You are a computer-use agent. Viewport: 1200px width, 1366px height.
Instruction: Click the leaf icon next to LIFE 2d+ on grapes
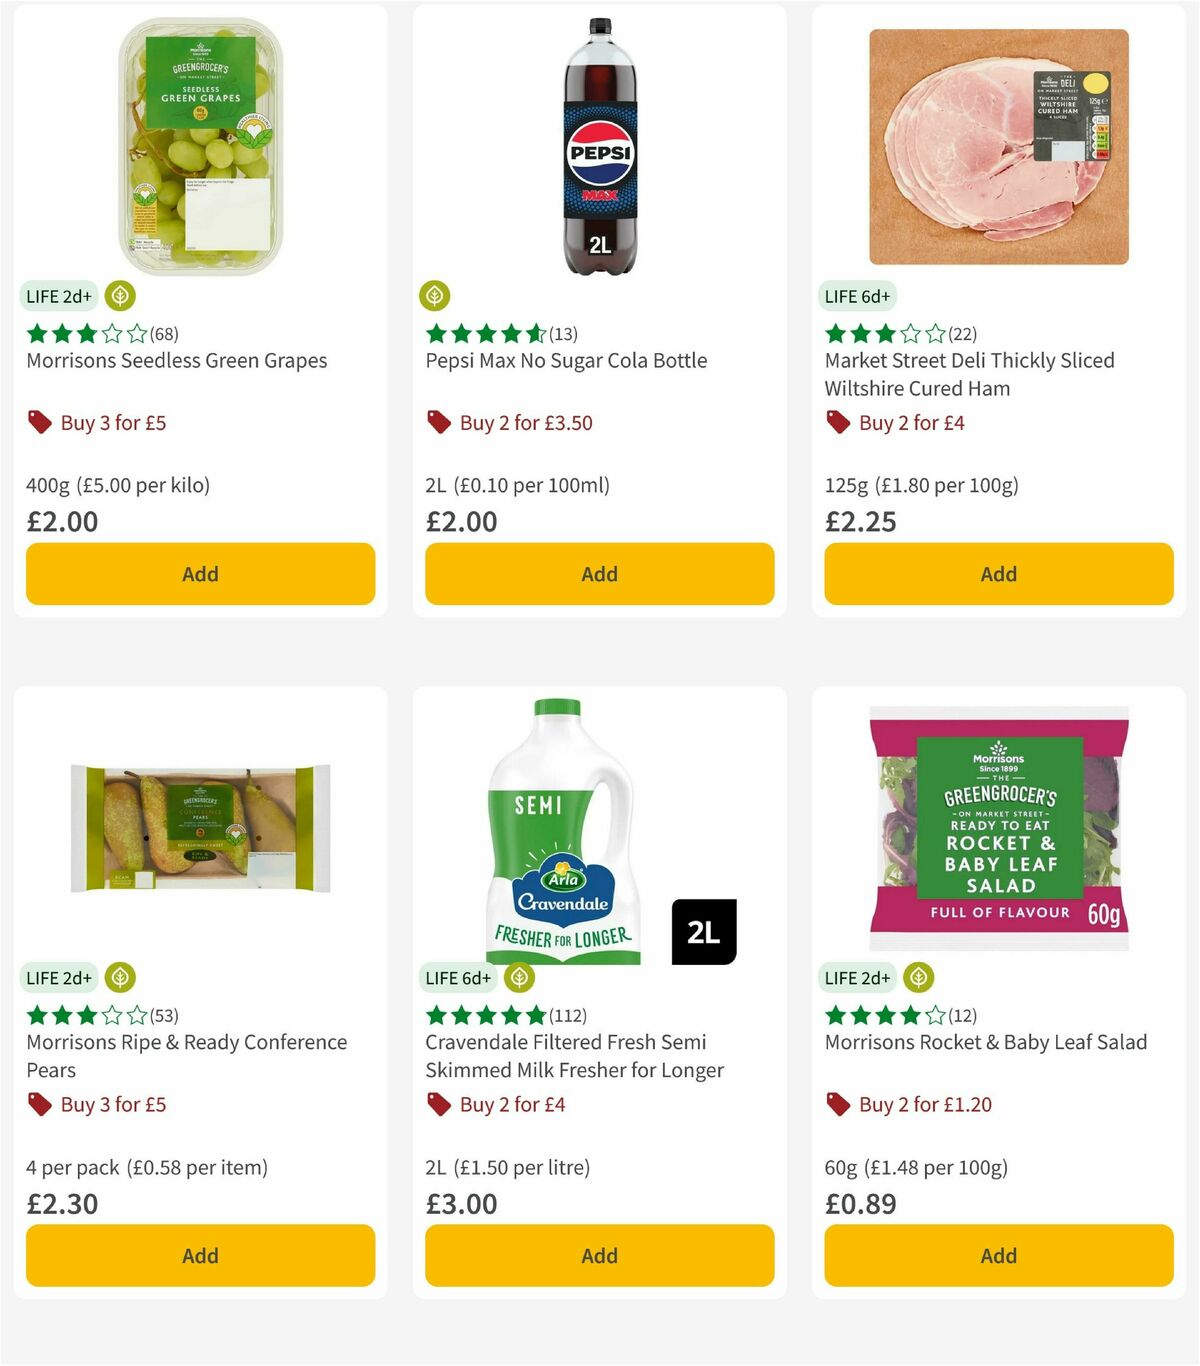(x=120, y=296)
